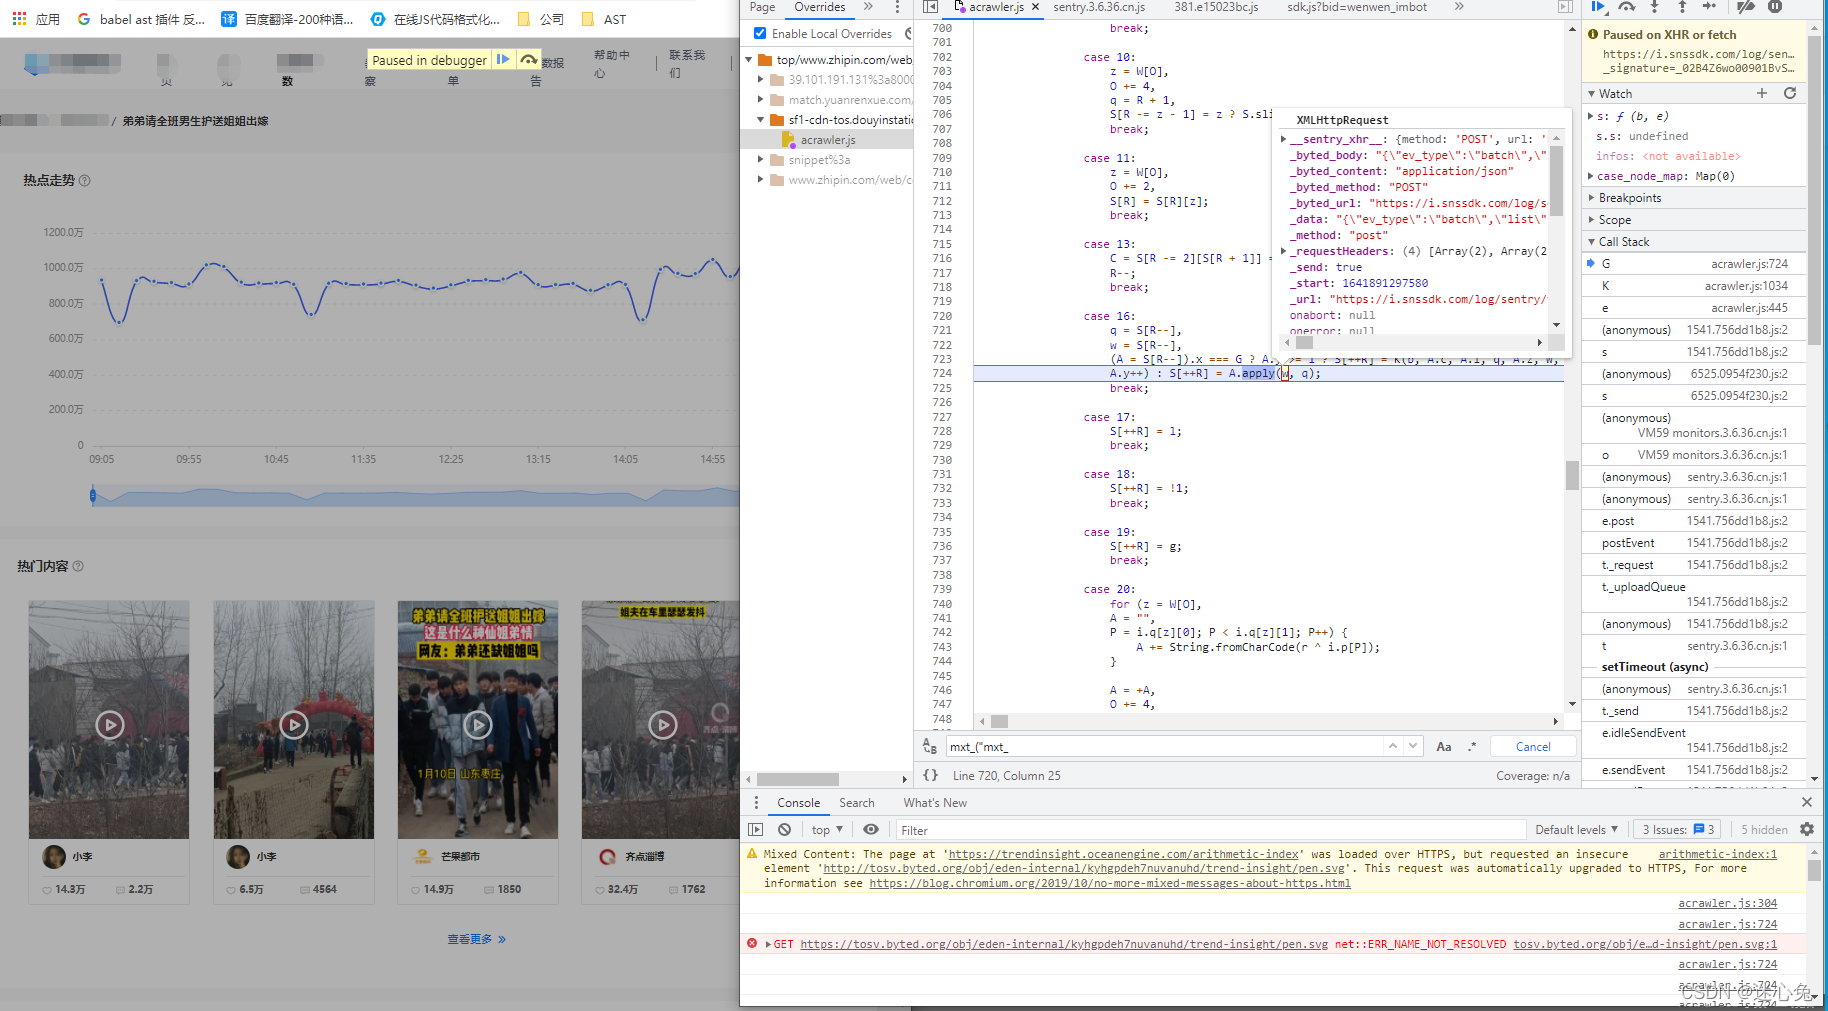Viewport: 1828px width, 1011px height.
Task: Show console sidebar icon
Action: click(756, 829)
